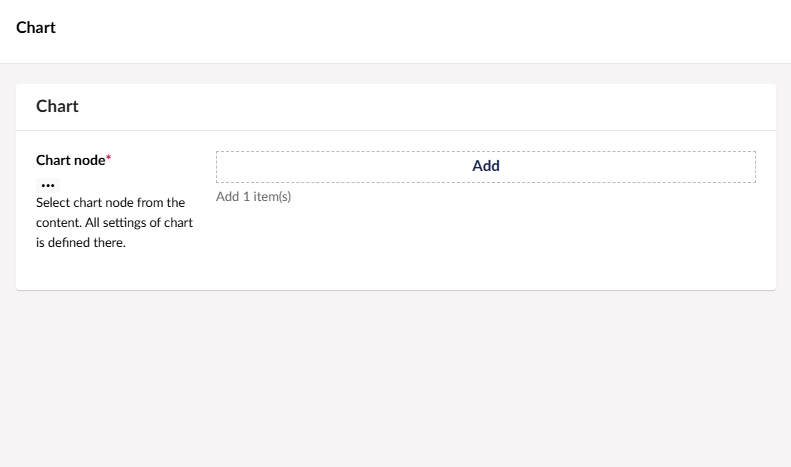
Task: Click the 'Add 1 item(s)' hint text
Action: tap(253, 197)
